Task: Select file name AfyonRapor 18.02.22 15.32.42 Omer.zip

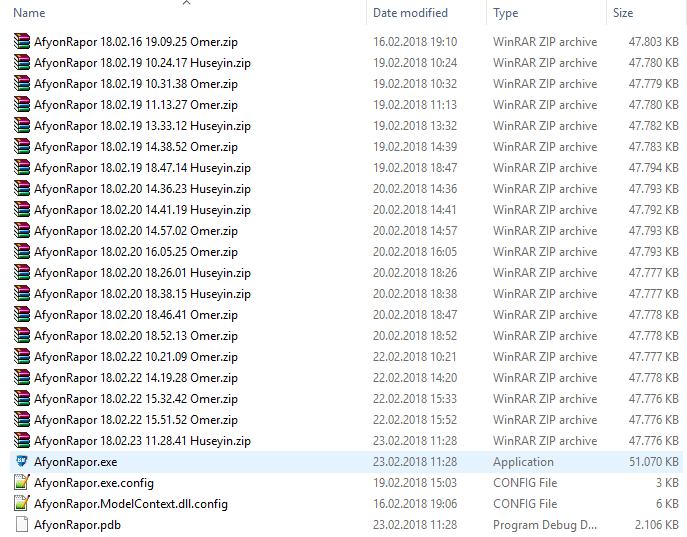Action: tap(136, 399)
